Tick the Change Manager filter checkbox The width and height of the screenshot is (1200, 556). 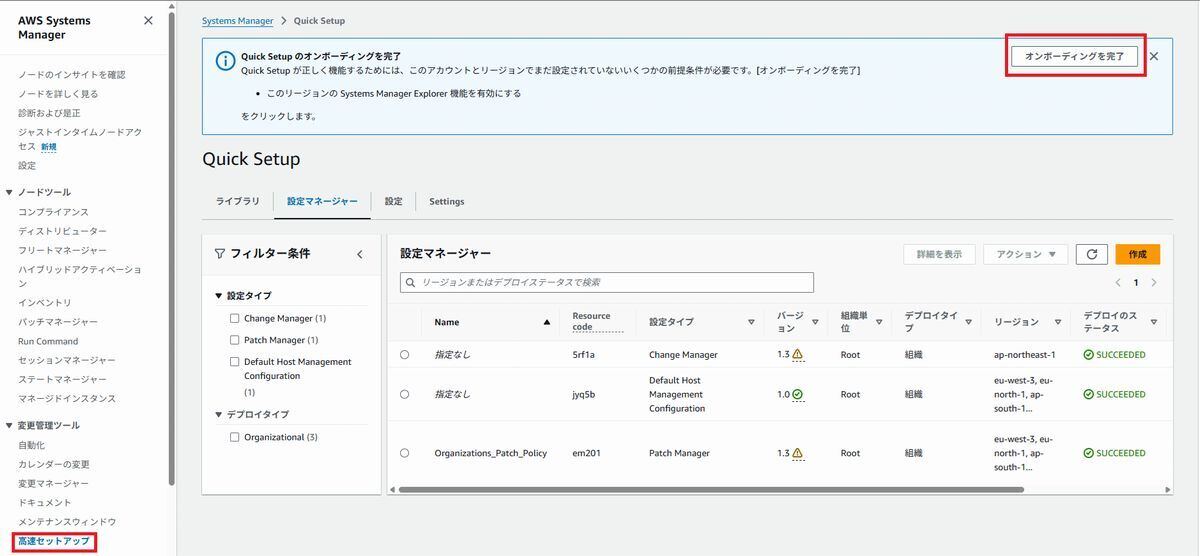pos(235,318)
